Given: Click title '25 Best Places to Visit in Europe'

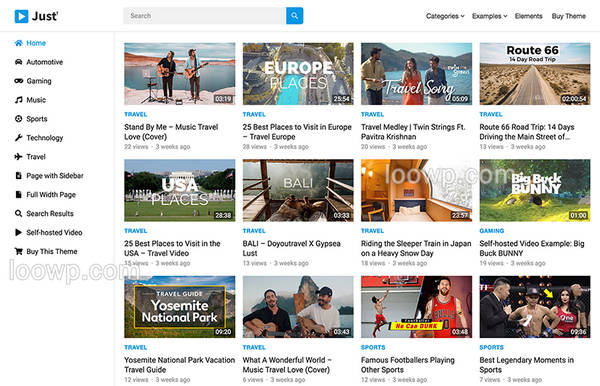Looking at the screenshot, I should (x=297, y=132).
